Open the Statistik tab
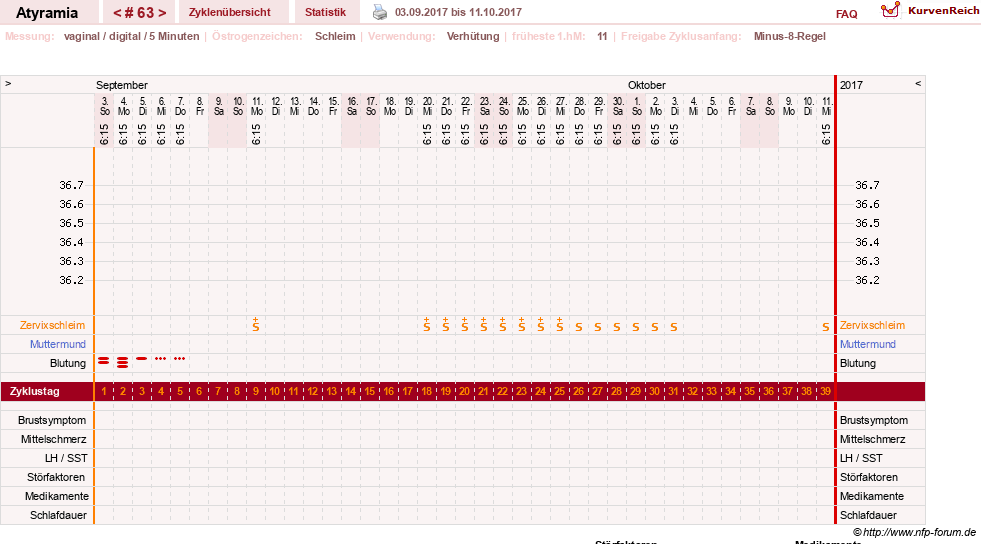The height and width of the screenshot is (544, 981). click(x=325, y=13)
